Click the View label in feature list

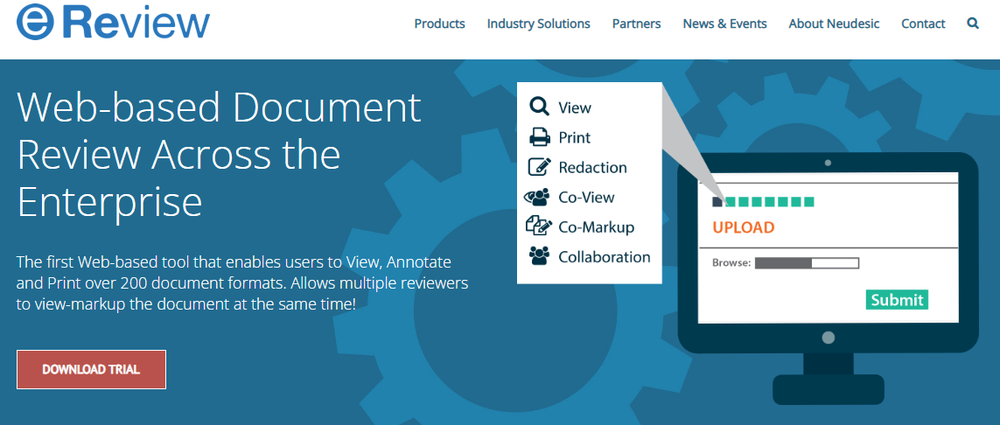click(x=575, y=108)
